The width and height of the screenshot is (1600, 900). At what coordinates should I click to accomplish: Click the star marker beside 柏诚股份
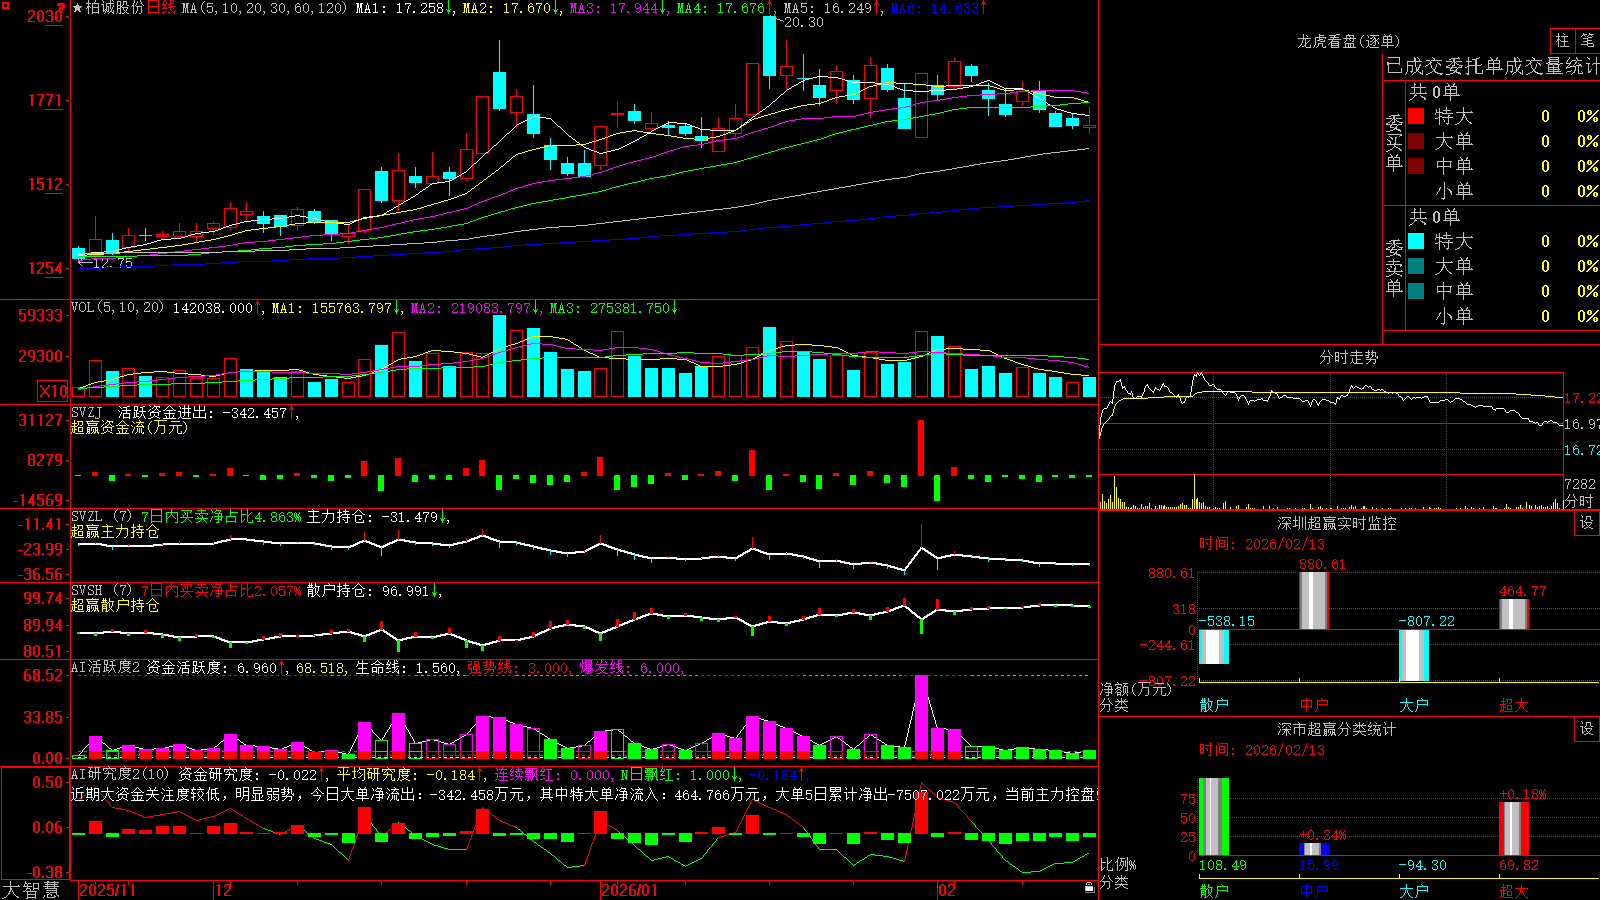pyautogui.click(x=77, y=8)
